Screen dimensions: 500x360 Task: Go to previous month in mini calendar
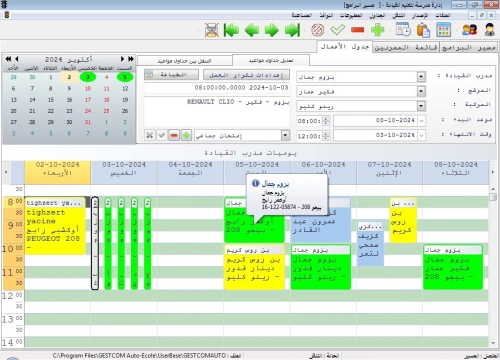tap(17, 59)
